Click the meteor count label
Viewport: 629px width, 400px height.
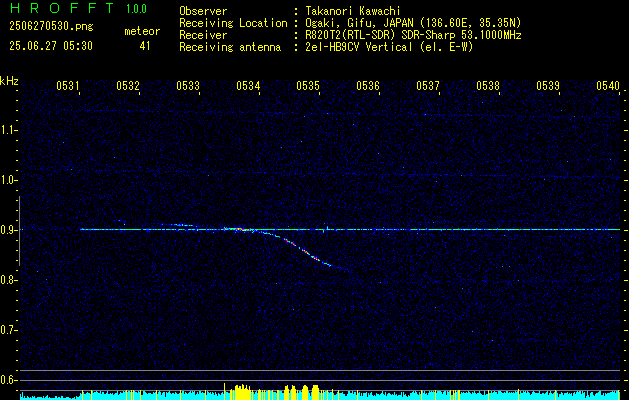(142, 31)
